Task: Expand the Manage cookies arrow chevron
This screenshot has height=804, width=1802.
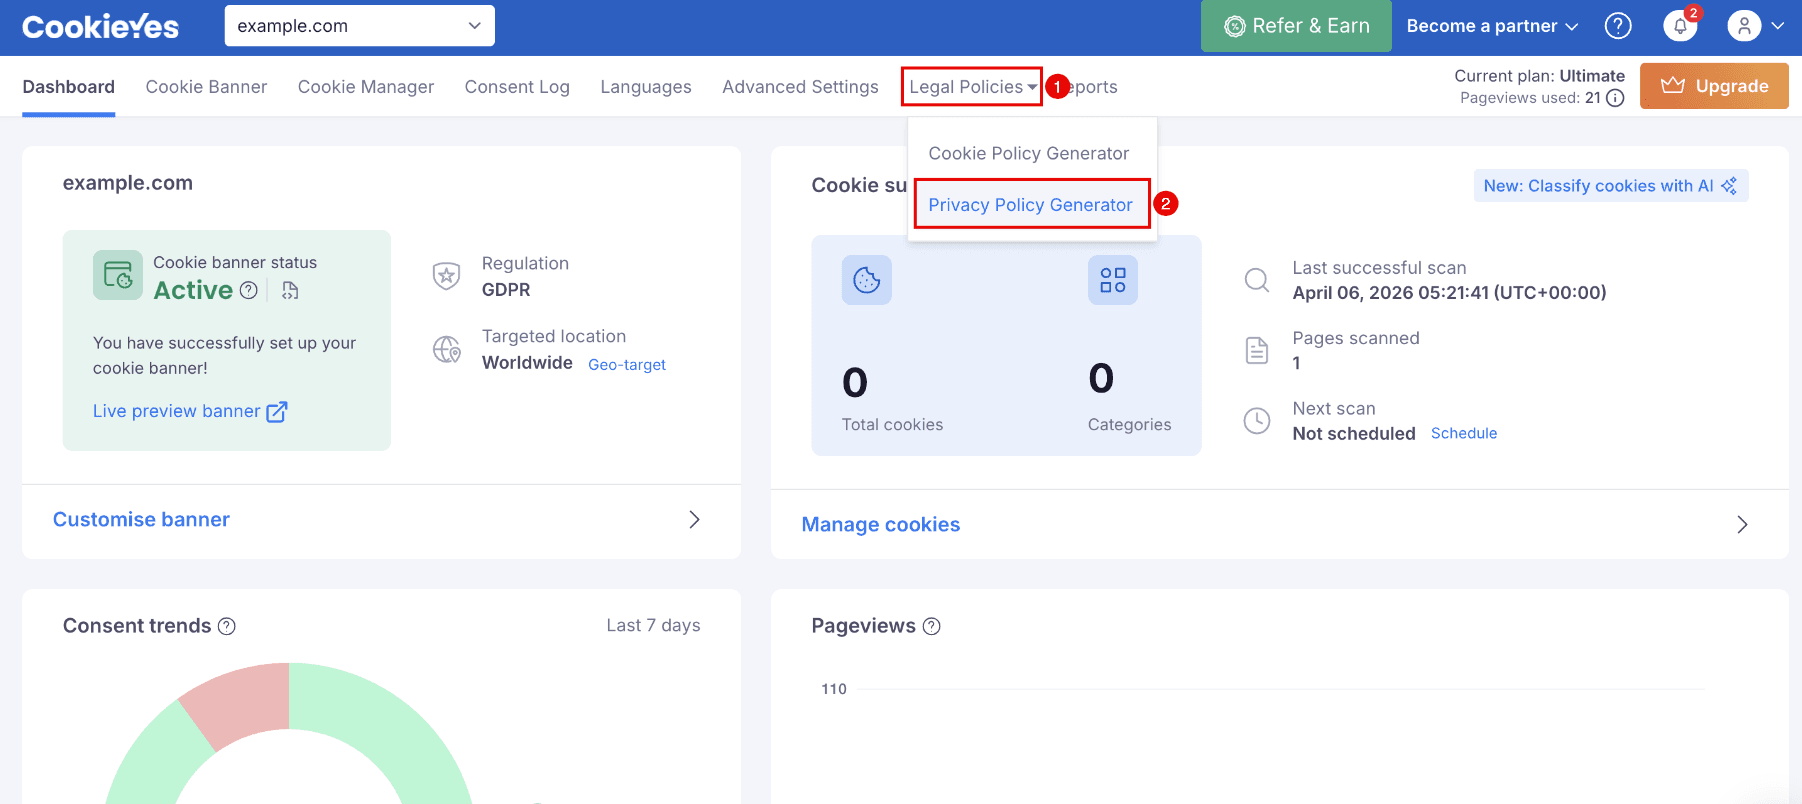Action: 1742,524
